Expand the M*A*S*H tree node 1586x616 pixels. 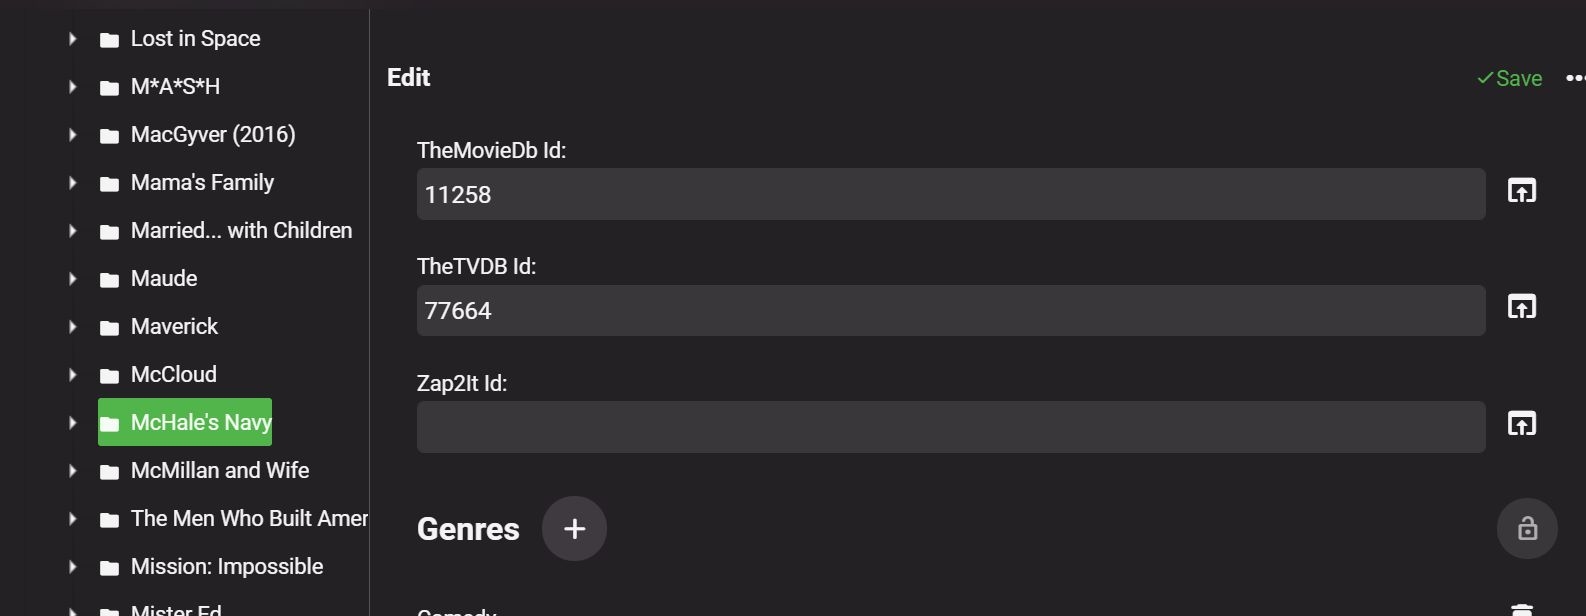(x=73, y=87)
